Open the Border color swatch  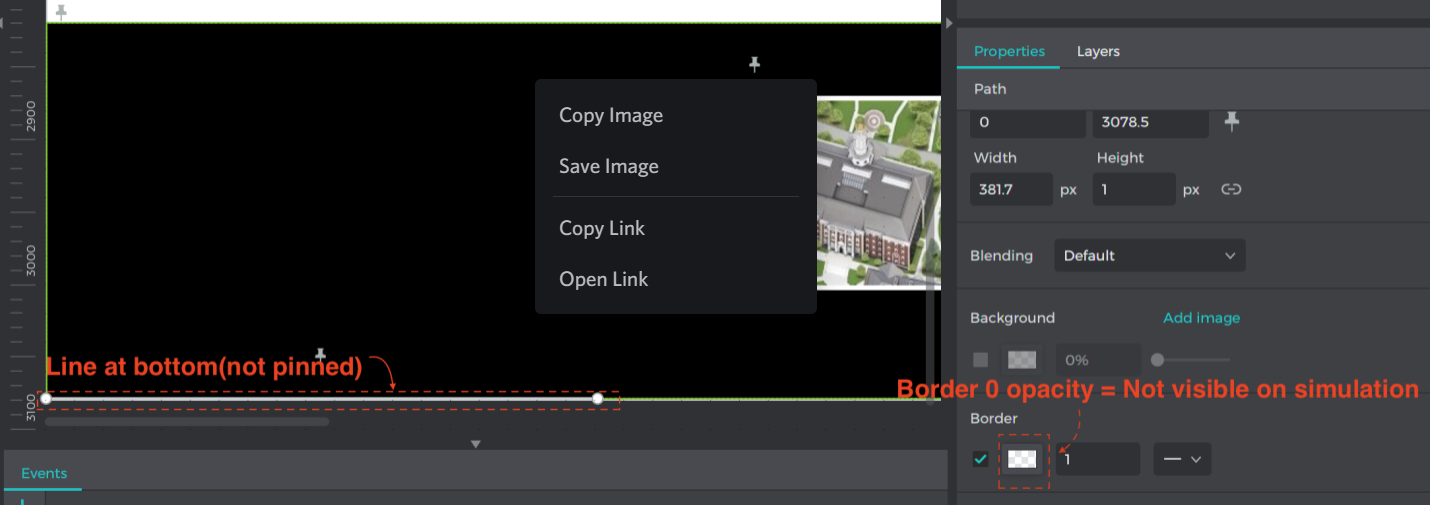(1022, 459)
